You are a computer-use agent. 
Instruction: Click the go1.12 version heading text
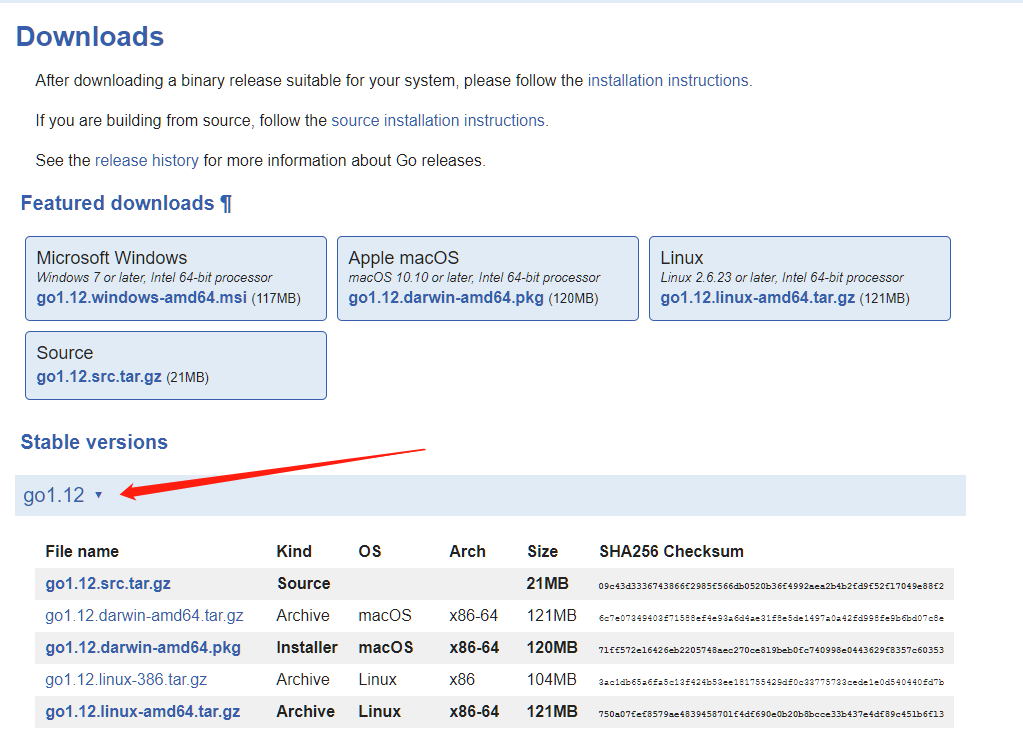point(53,495)
